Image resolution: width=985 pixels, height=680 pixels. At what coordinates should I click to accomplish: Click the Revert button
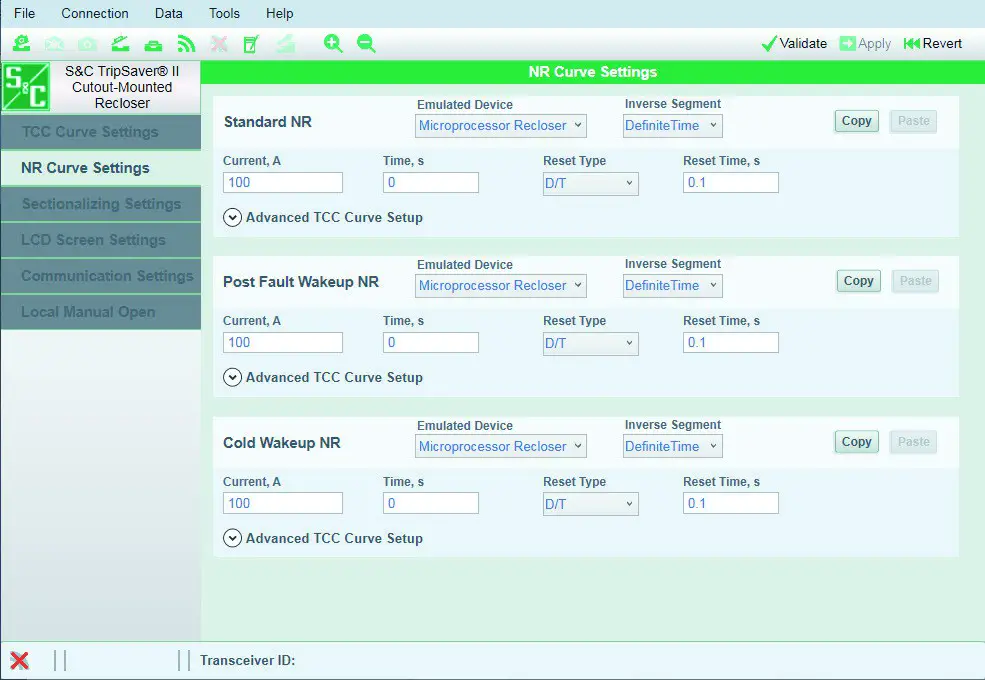point(932,43)
